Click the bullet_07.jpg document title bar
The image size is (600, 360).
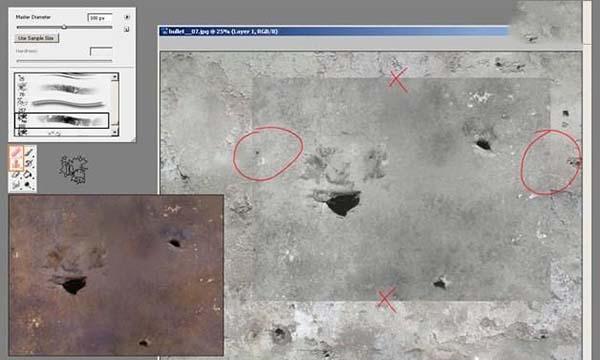[x=334, y=31]
